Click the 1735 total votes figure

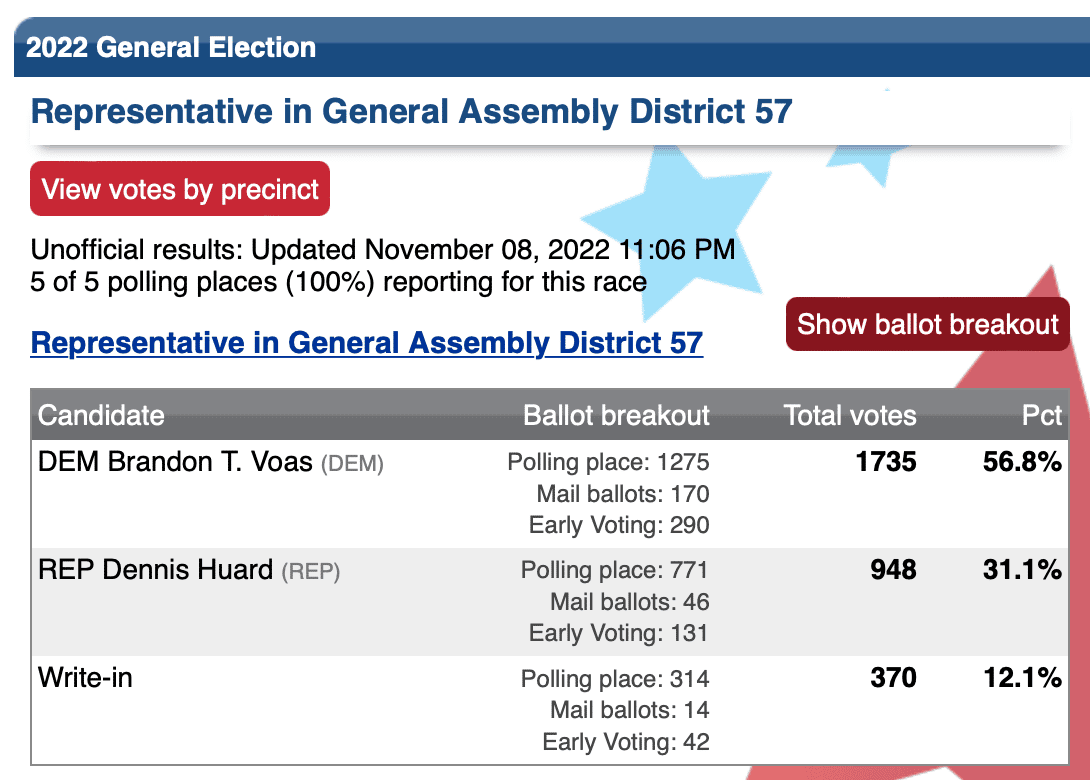tap(886, 462)
